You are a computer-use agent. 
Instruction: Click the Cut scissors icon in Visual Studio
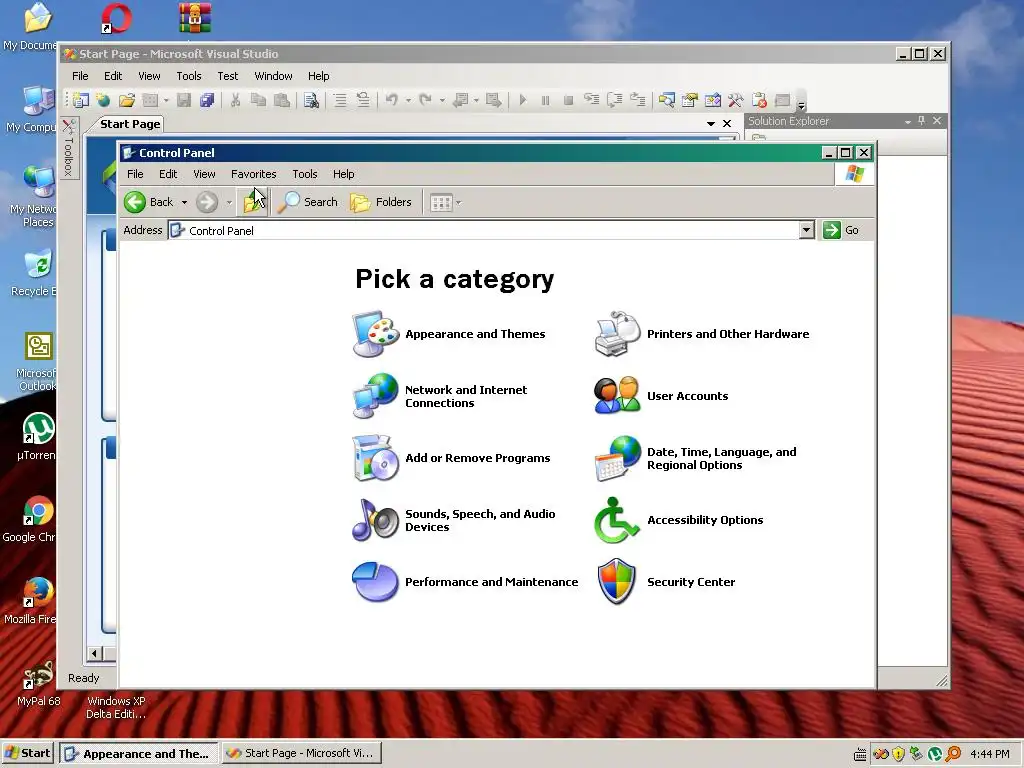pos(236,100)
